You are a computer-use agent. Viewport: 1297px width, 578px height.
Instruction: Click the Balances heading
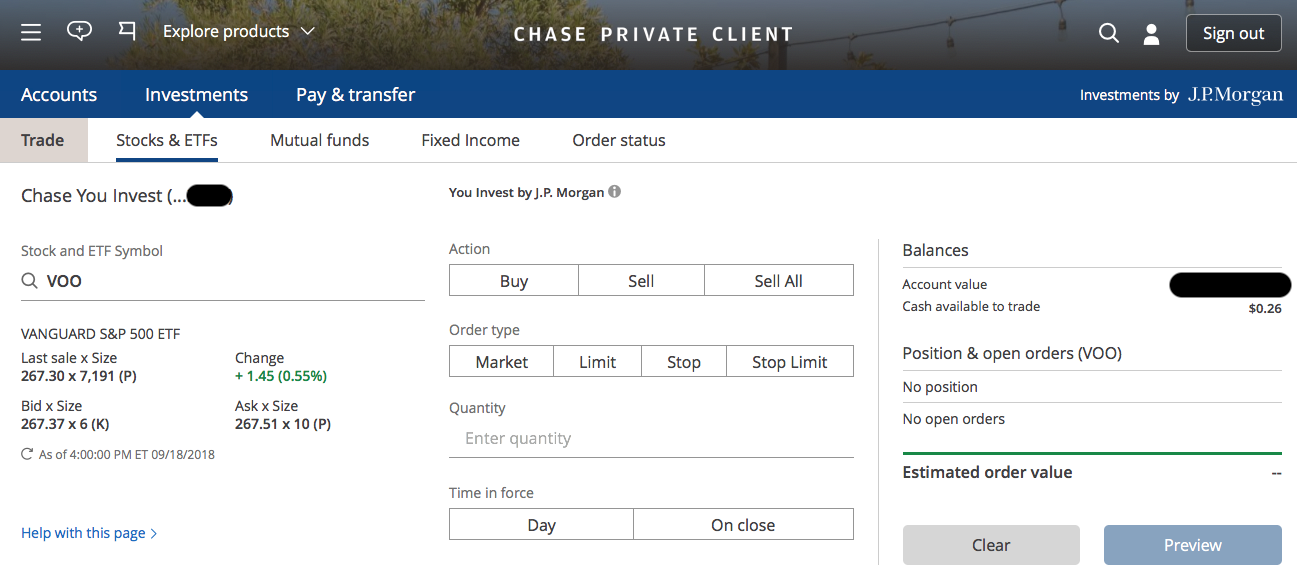coord(935,250)
